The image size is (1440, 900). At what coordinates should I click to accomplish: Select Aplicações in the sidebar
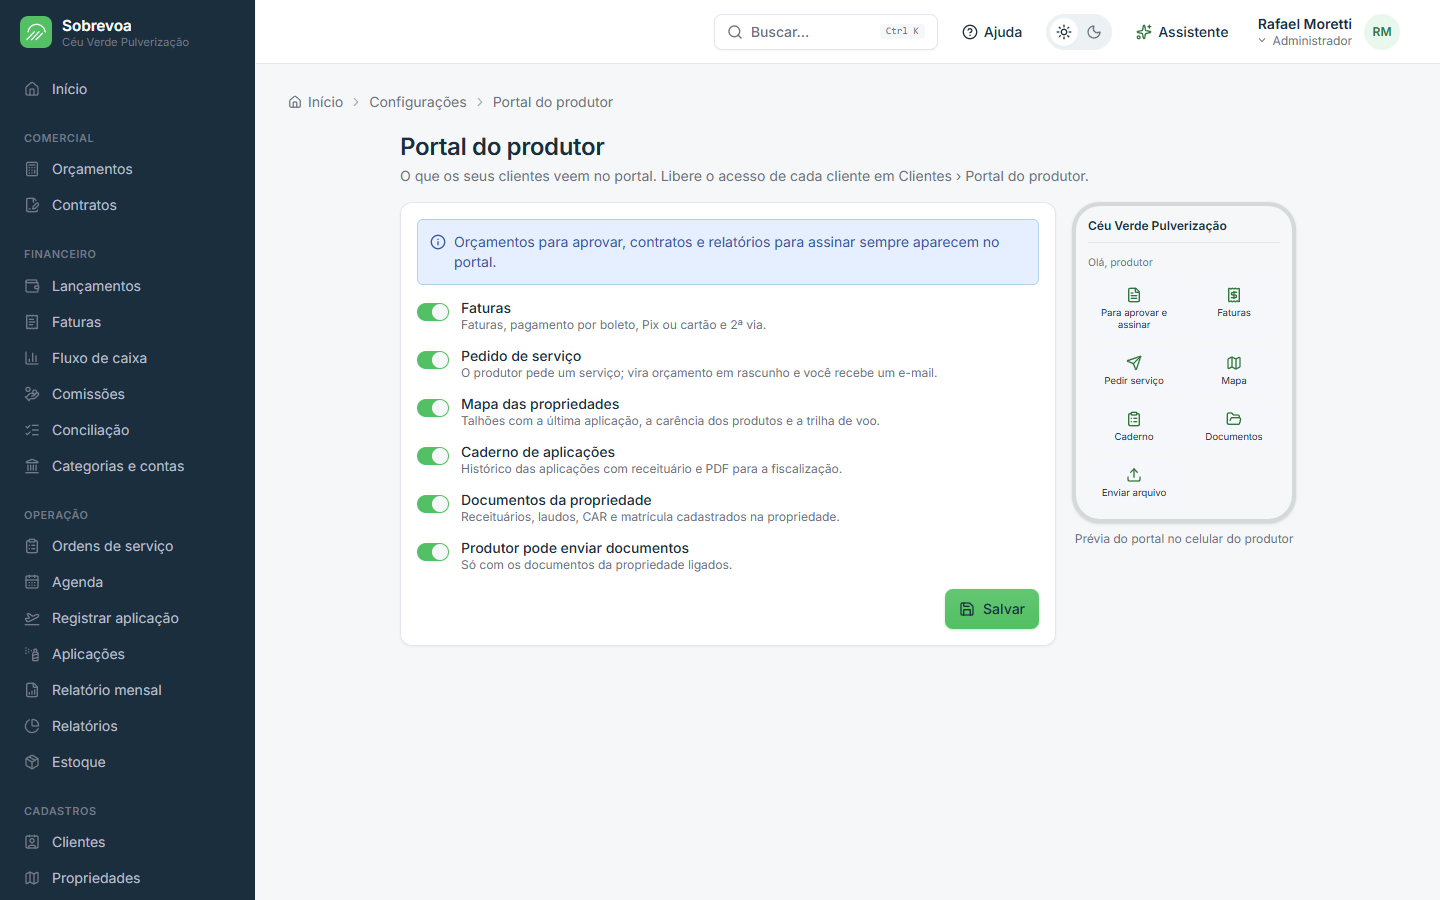[127, 654]
